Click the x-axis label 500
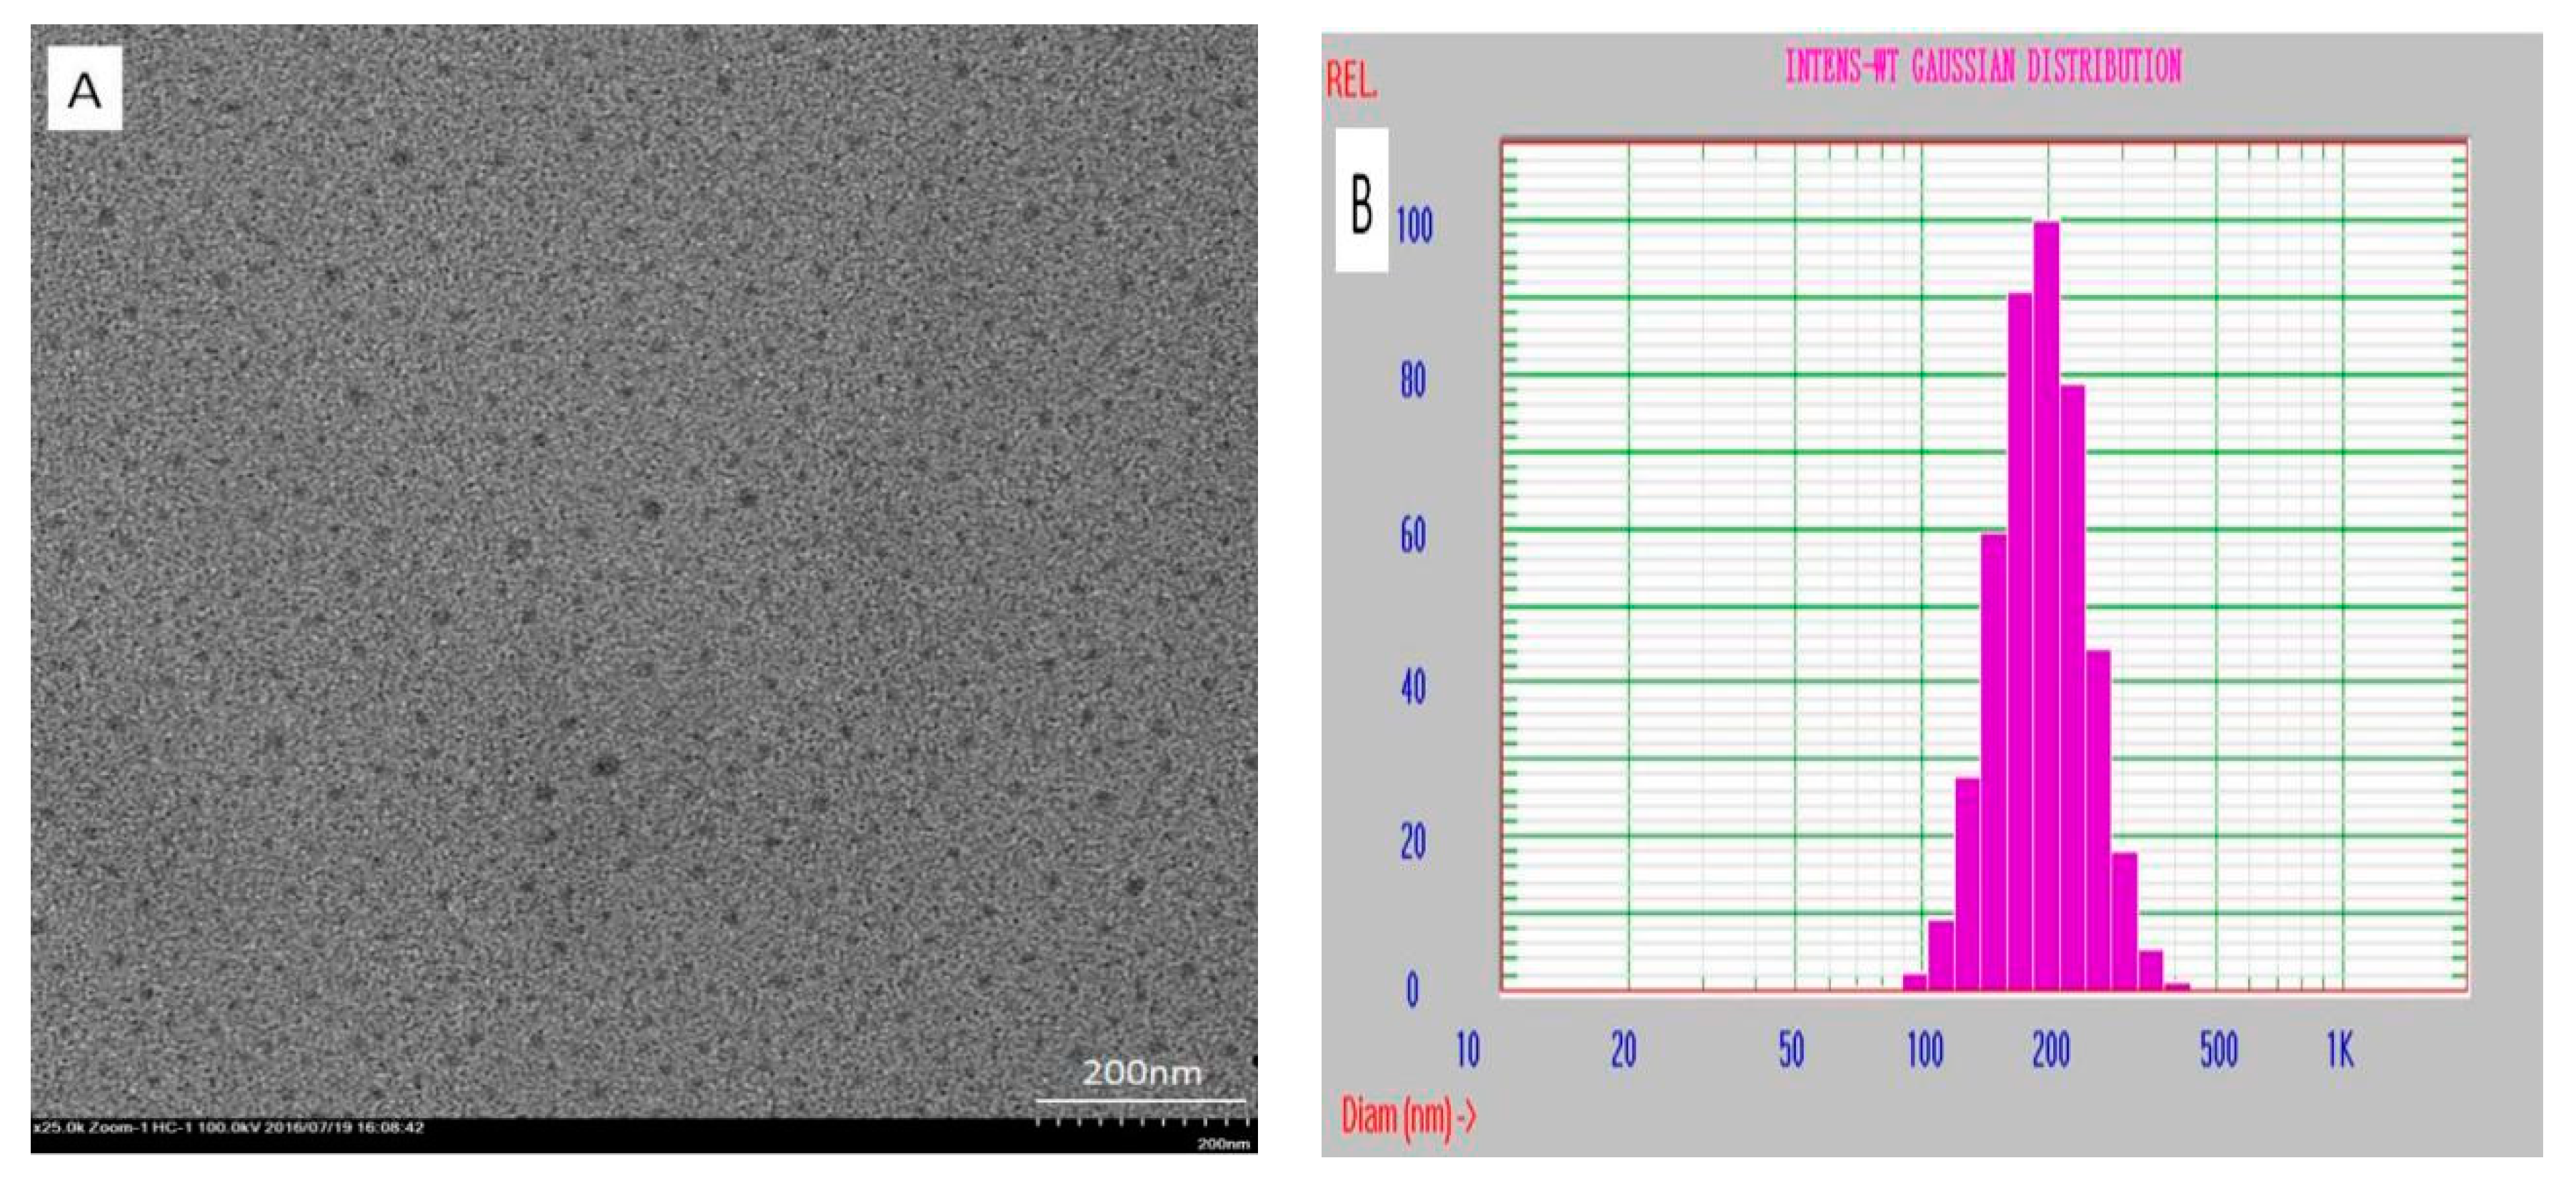 [2218, 1050]
